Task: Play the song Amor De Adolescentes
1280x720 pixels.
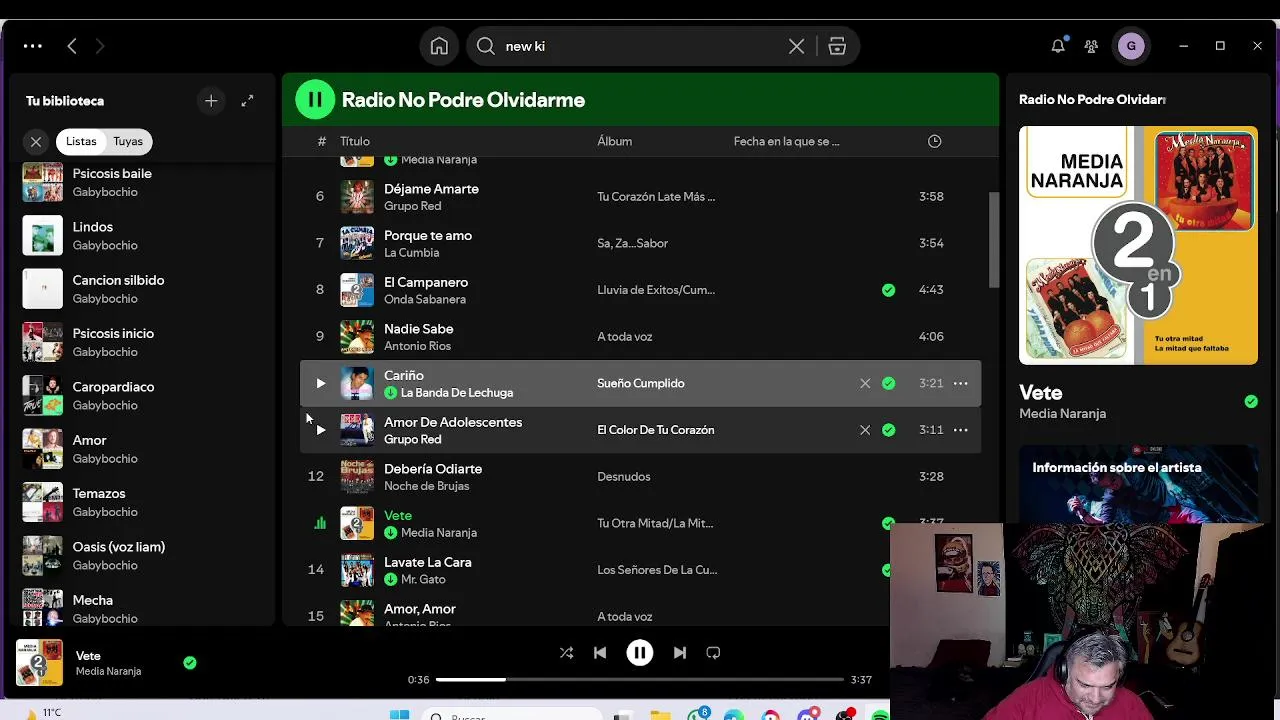Action: coord(320,430)
